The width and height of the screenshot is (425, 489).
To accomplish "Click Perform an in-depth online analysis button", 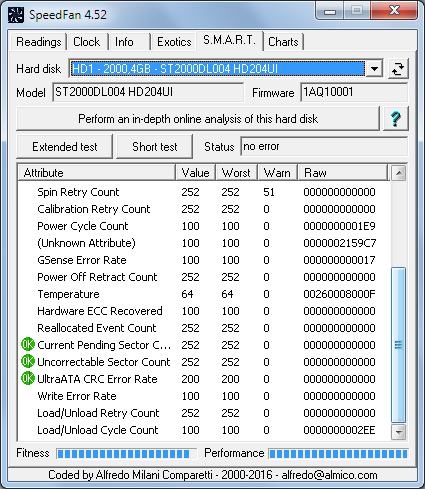I will pos(198,119).
